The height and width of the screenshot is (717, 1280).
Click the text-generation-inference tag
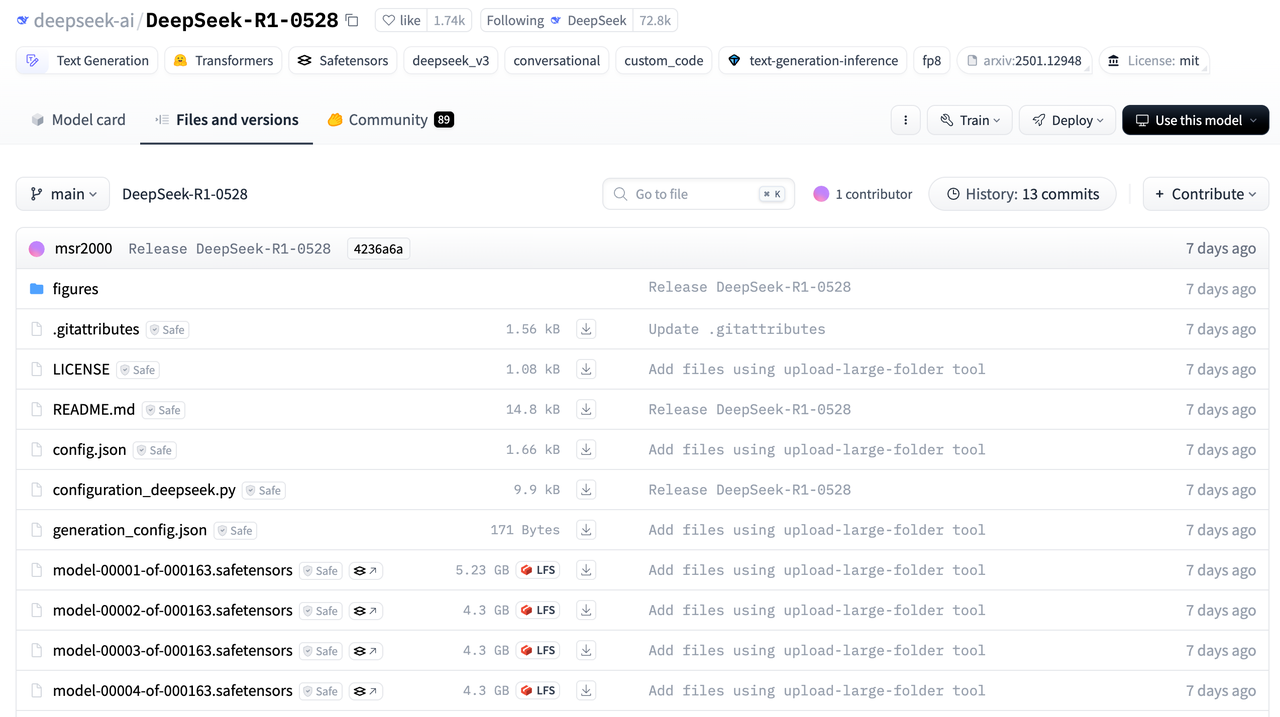(813, 61)
